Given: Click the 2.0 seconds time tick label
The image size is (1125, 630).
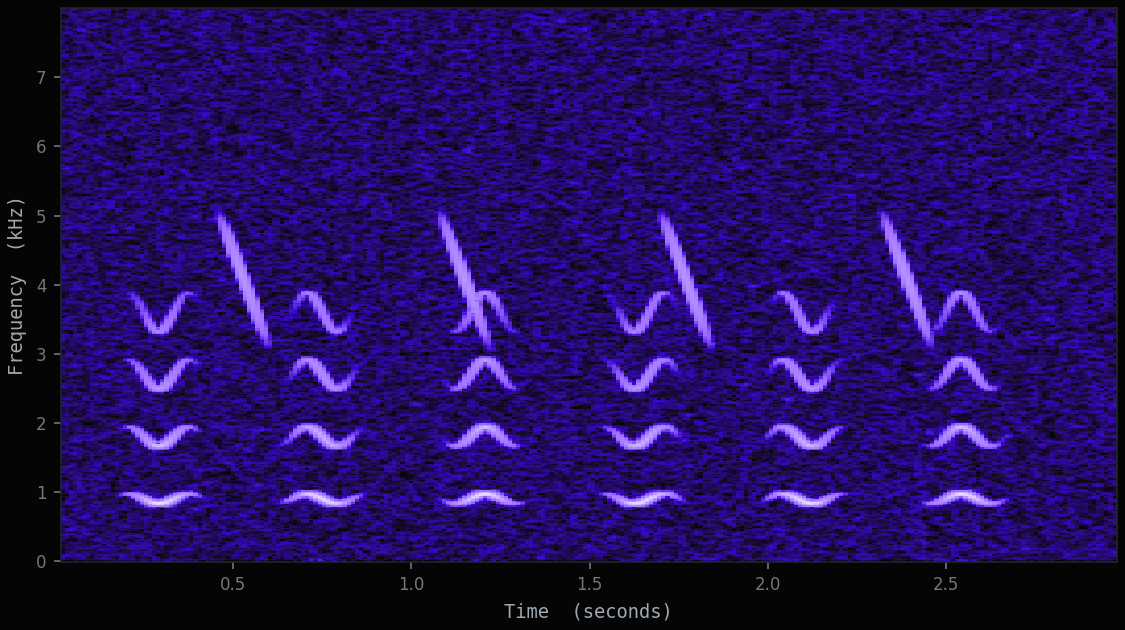Looking at the screenshot, I should click(x=768, y=583).
